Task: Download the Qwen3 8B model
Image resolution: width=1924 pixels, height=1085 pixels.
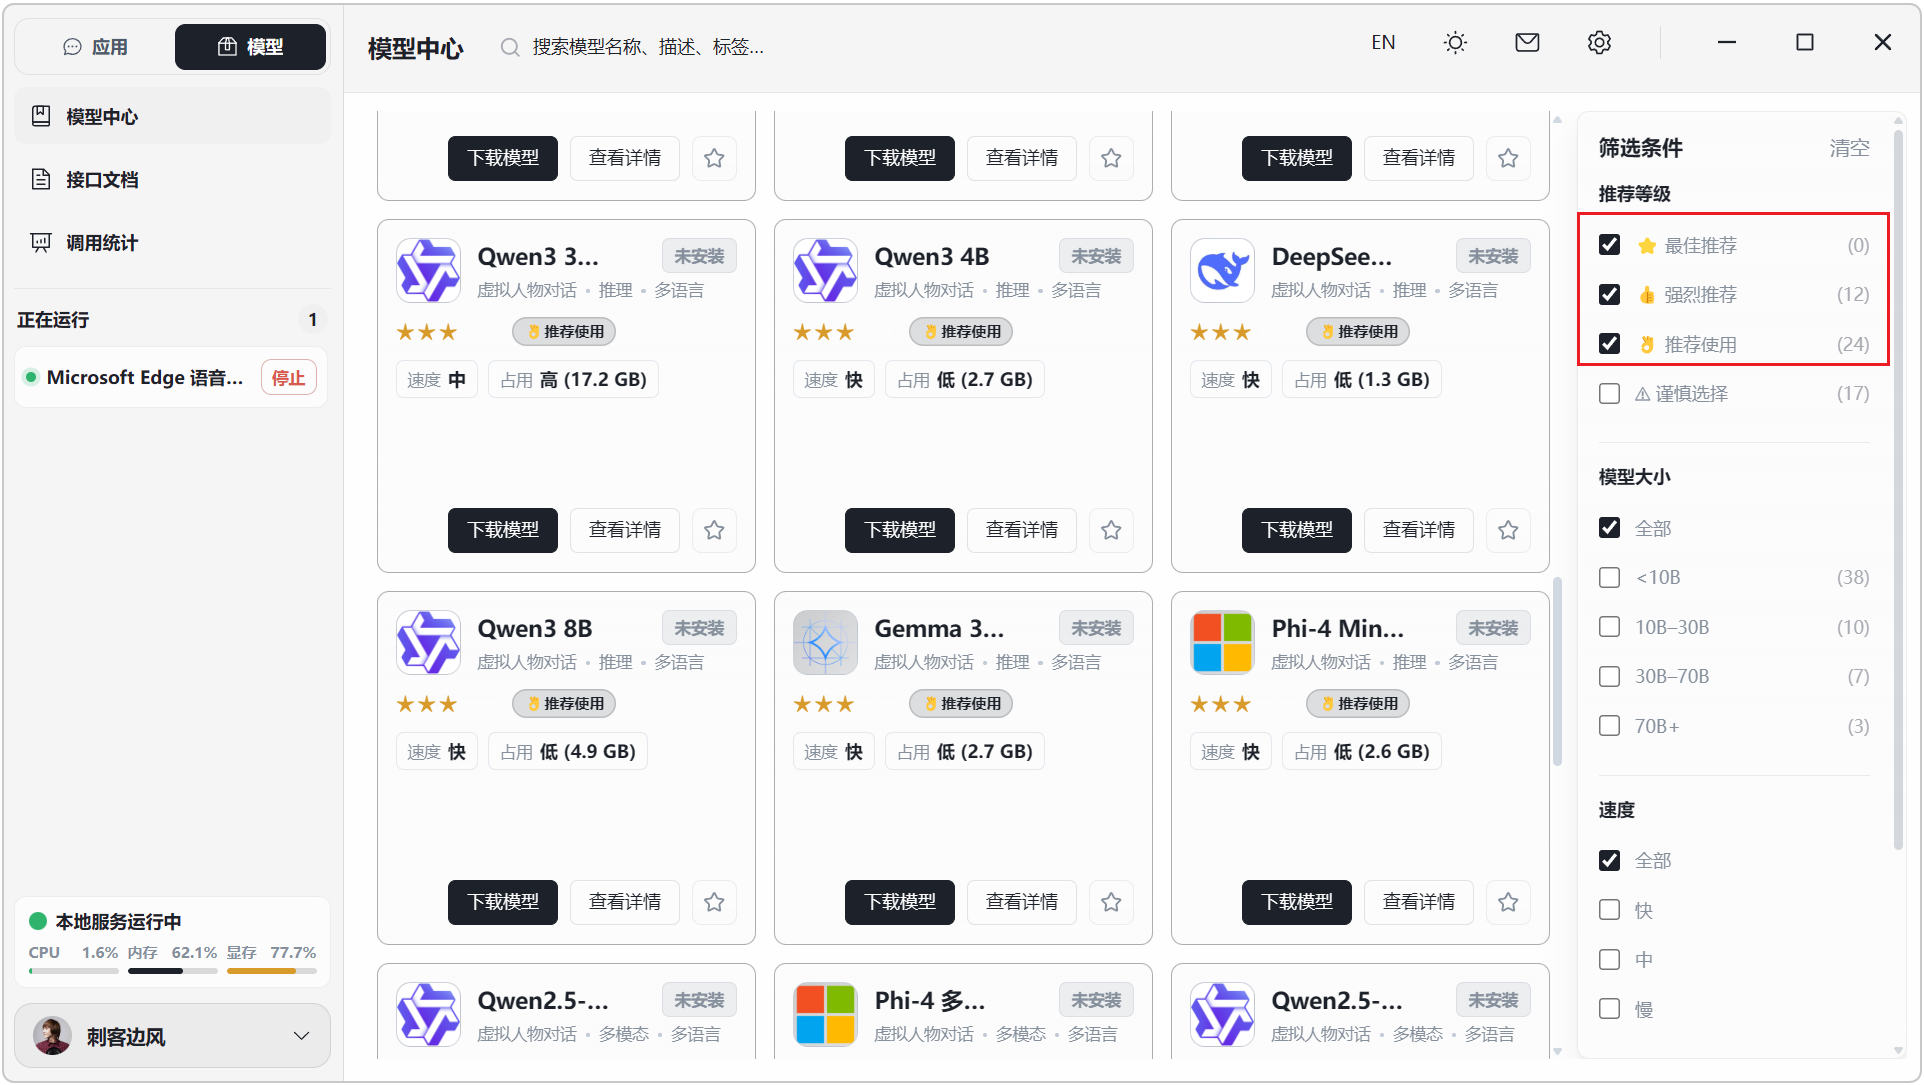Action: tap(503, 902)
